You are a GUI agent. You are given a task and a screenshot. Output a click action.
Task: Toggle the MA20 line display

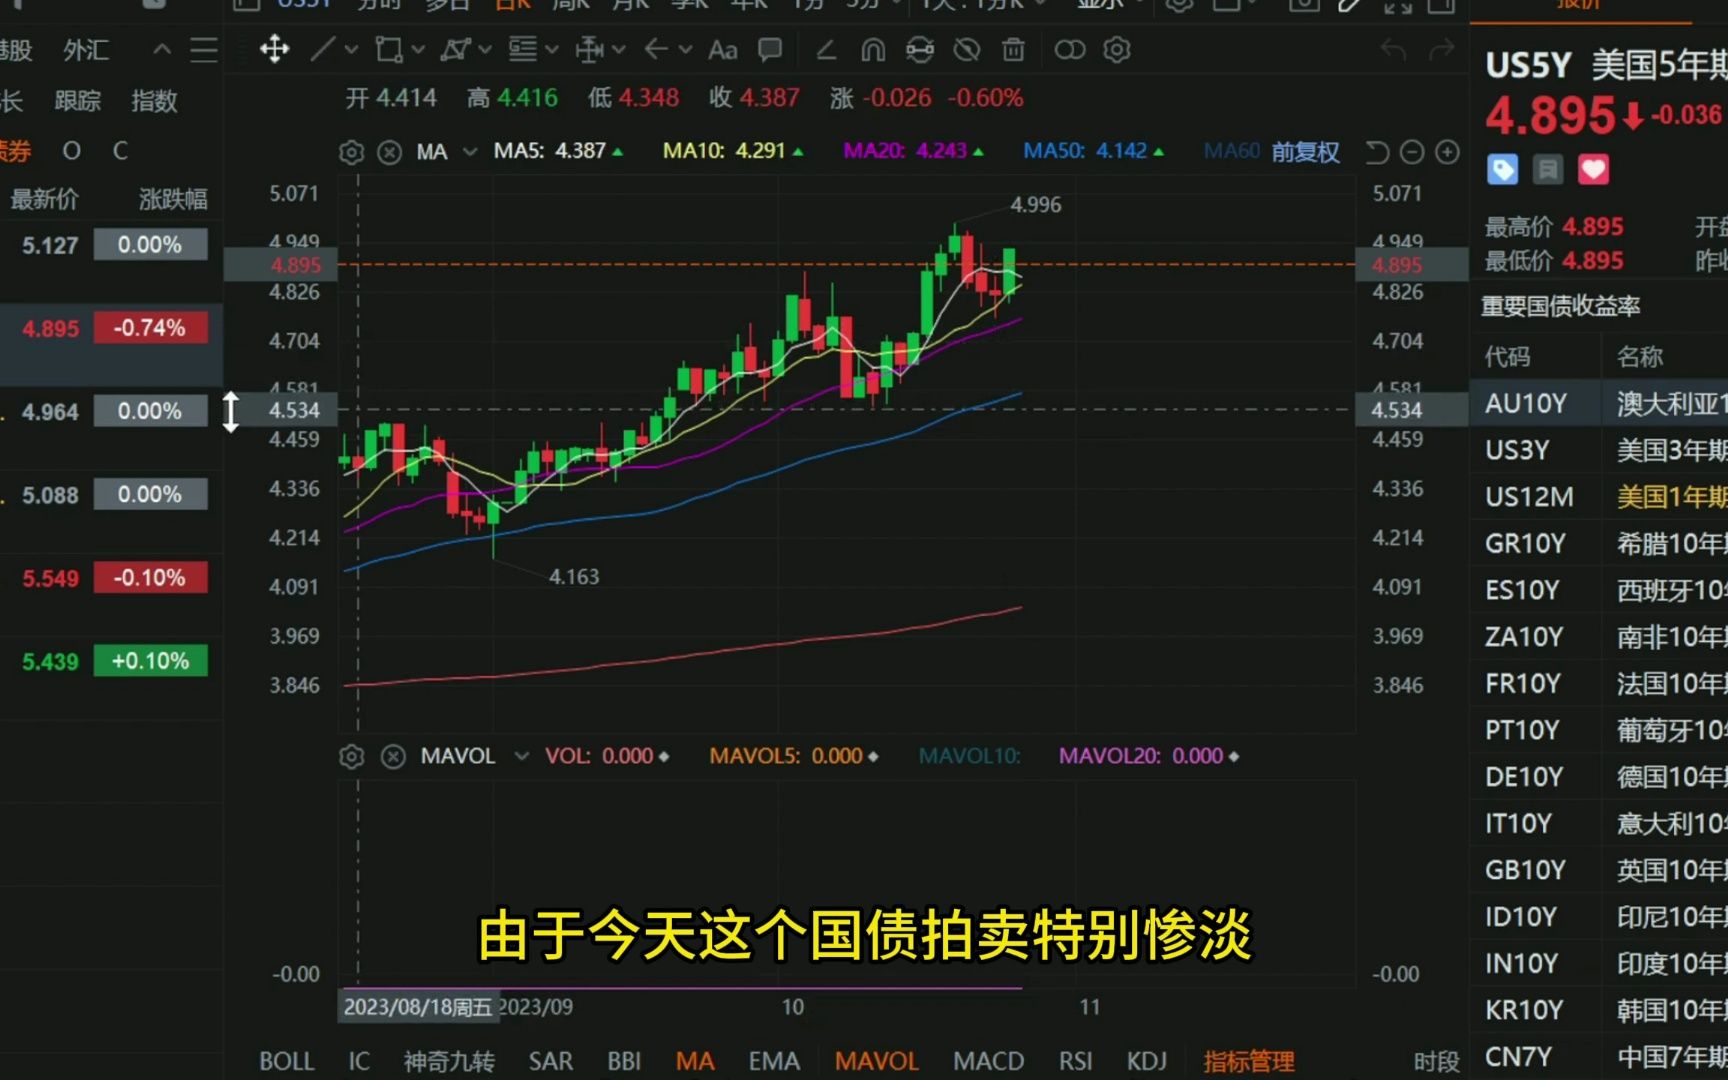913,151
